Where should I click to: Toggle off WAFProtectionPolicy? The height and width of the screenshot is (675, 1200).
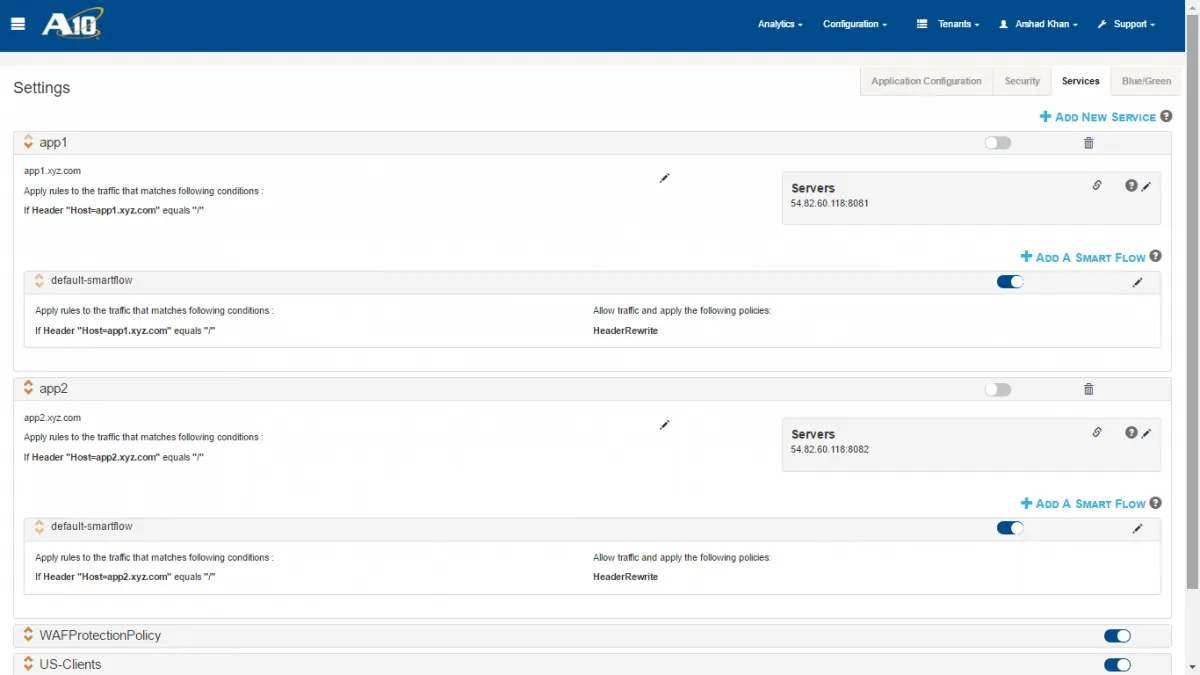click(x=1117, y=635)
